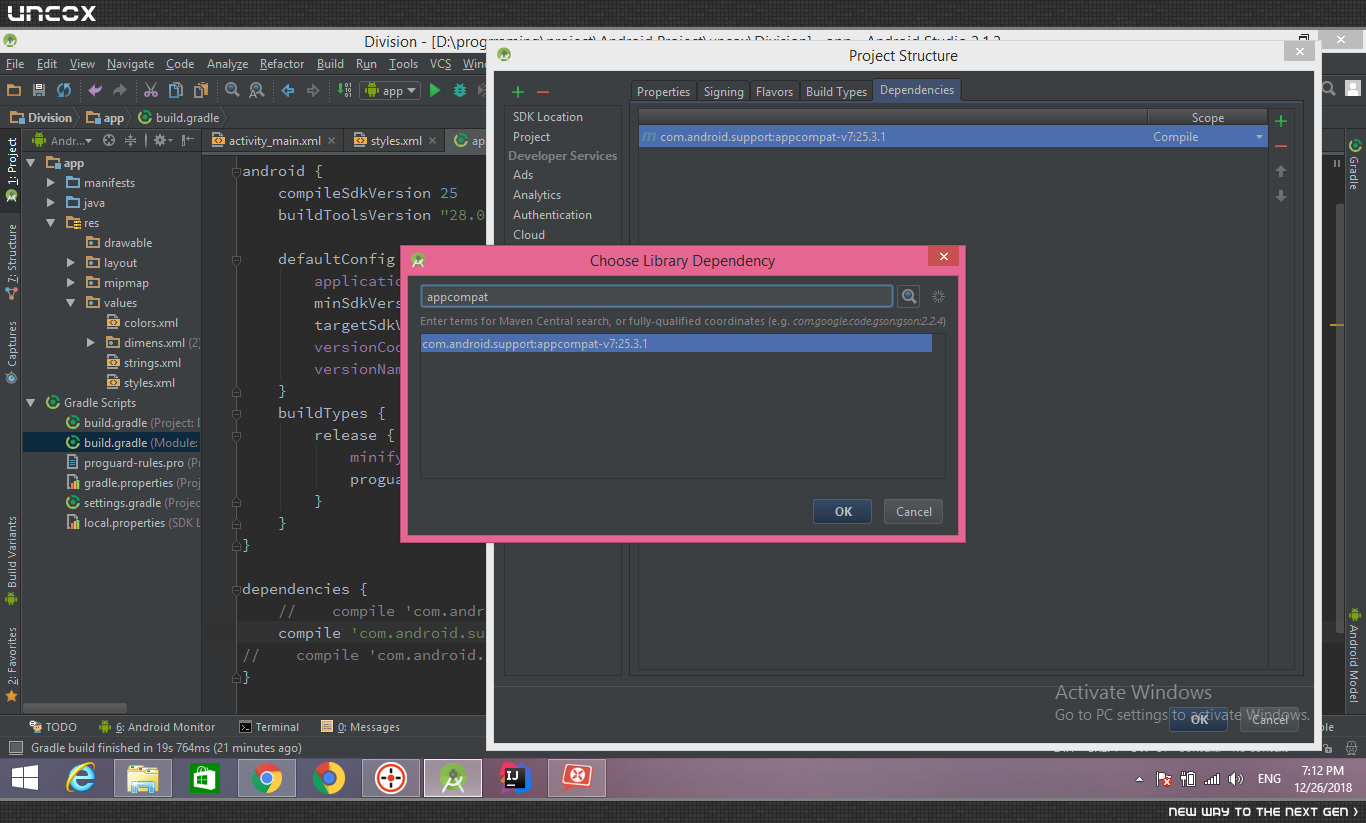
Task: Open the IntelliJ IDEA taskbar icon
Action: pos(515,778)
